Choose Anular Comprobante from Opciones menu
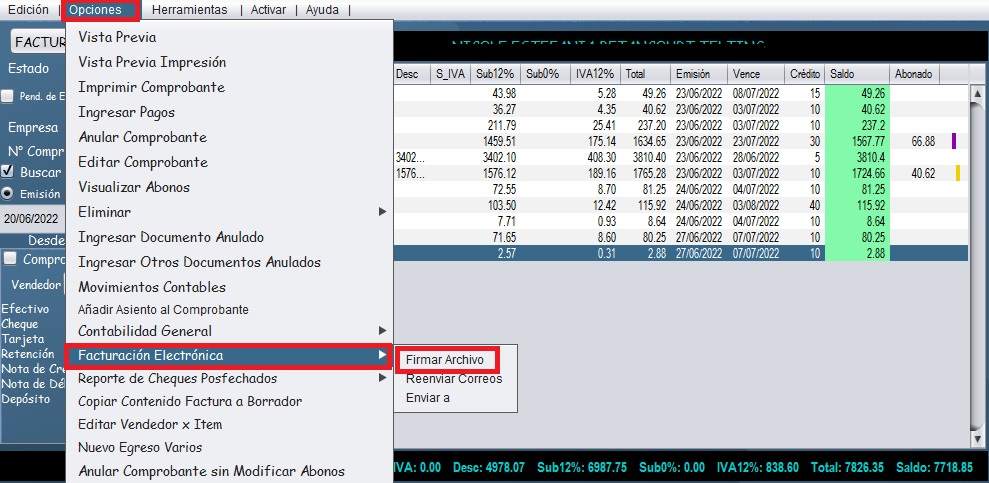 tap(142, 137)
